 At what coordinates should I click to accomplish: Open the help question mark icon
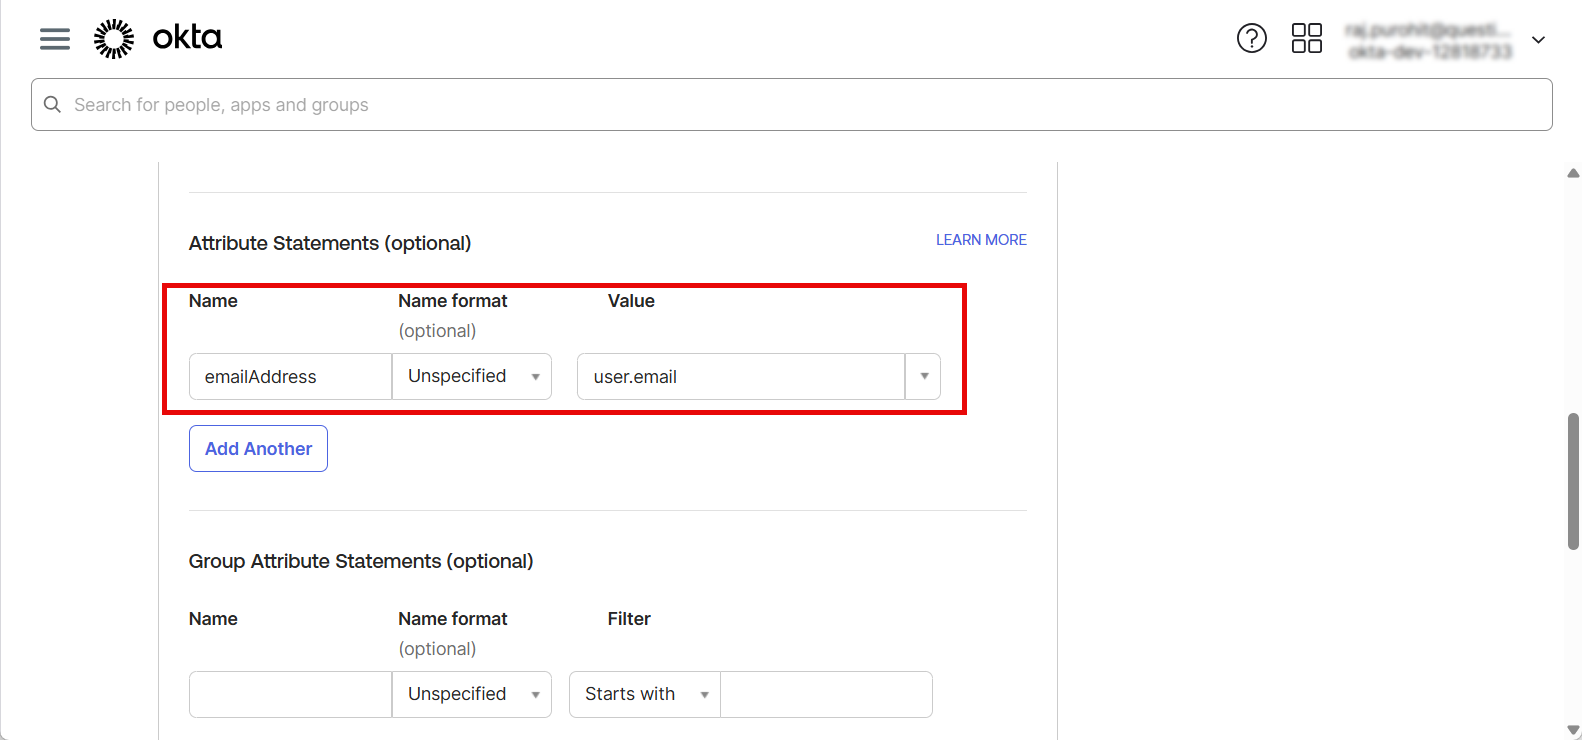pyautogui.click(x=1251, y=38)
